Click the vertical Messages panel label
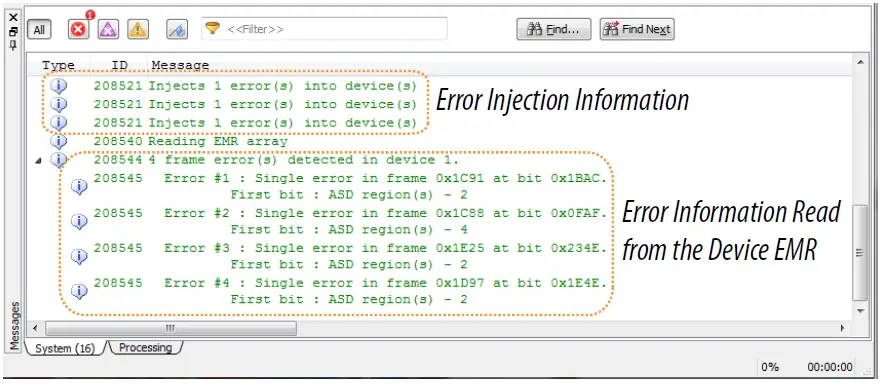This screenshot has width=882, height=384. point(15,326)
